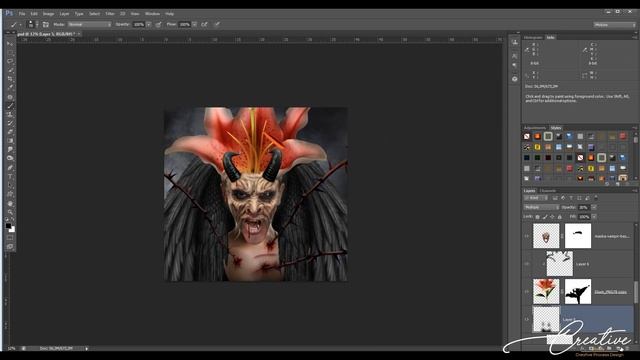Open the workspace switcher dropdown
The height and width of the screenshot is (360, 640).
click(x=614, y=25)
